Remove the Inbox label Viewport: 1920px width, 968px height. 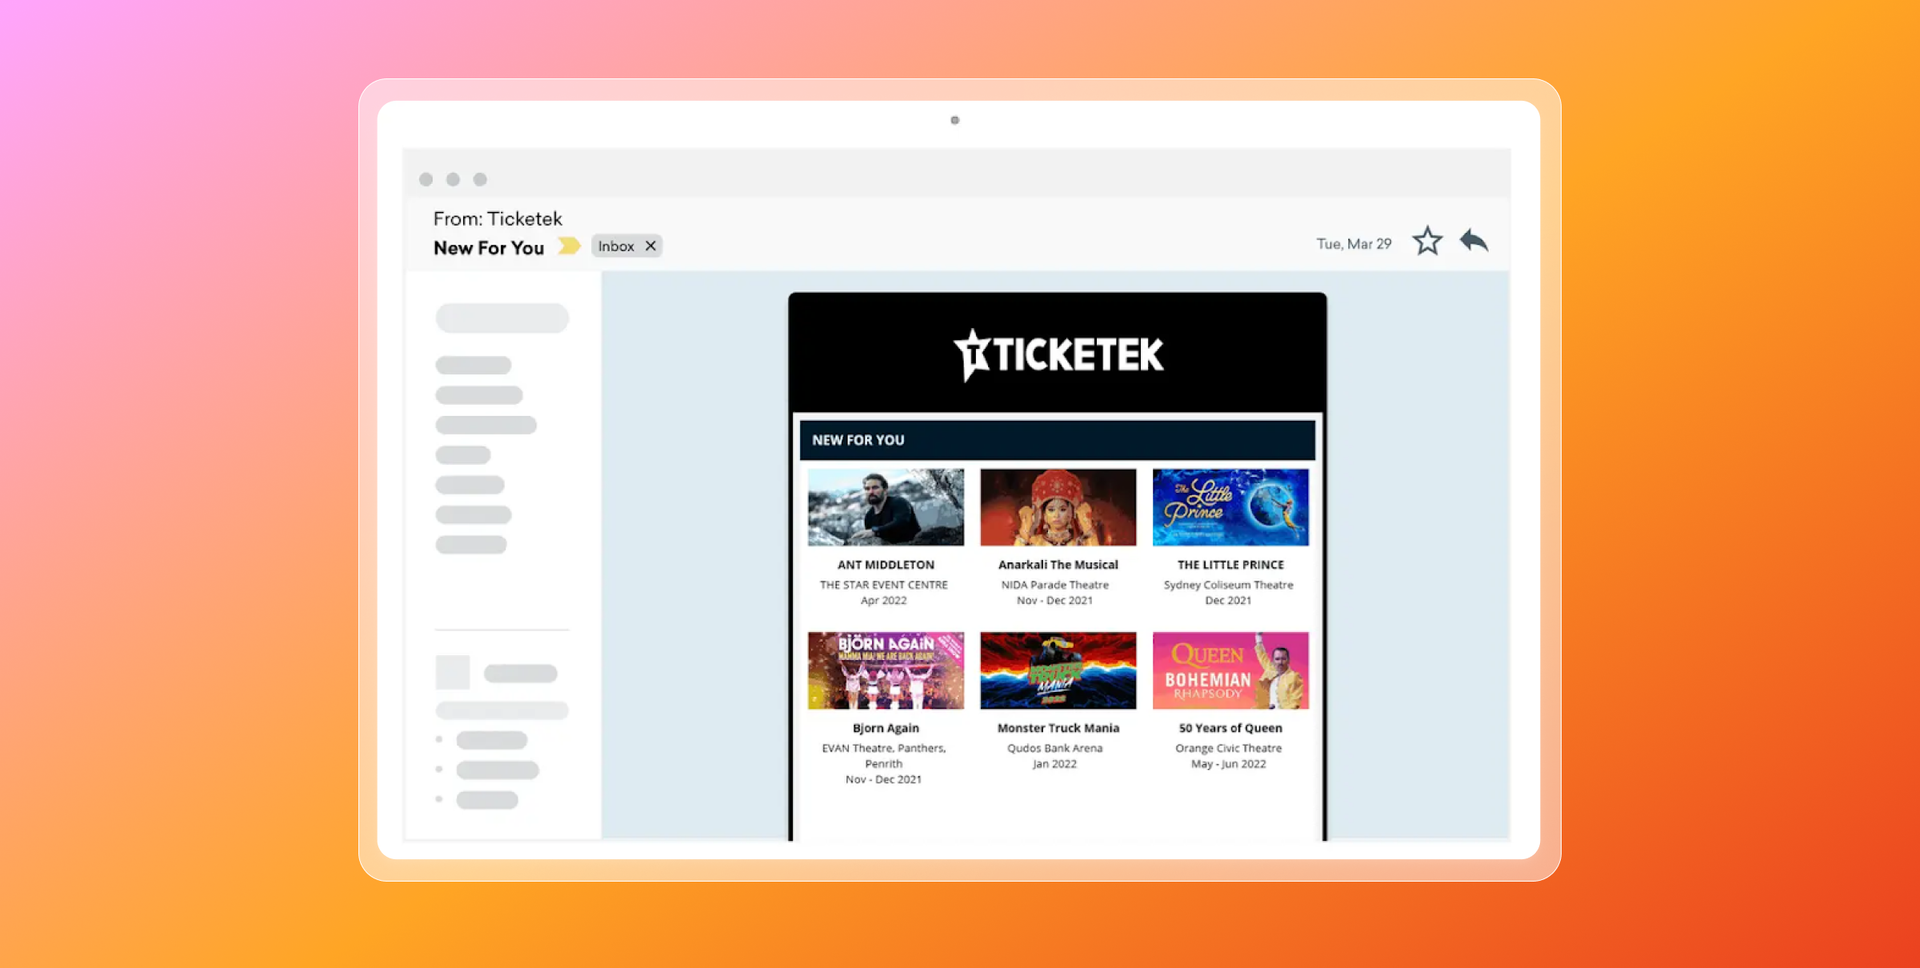pos(650,245)
